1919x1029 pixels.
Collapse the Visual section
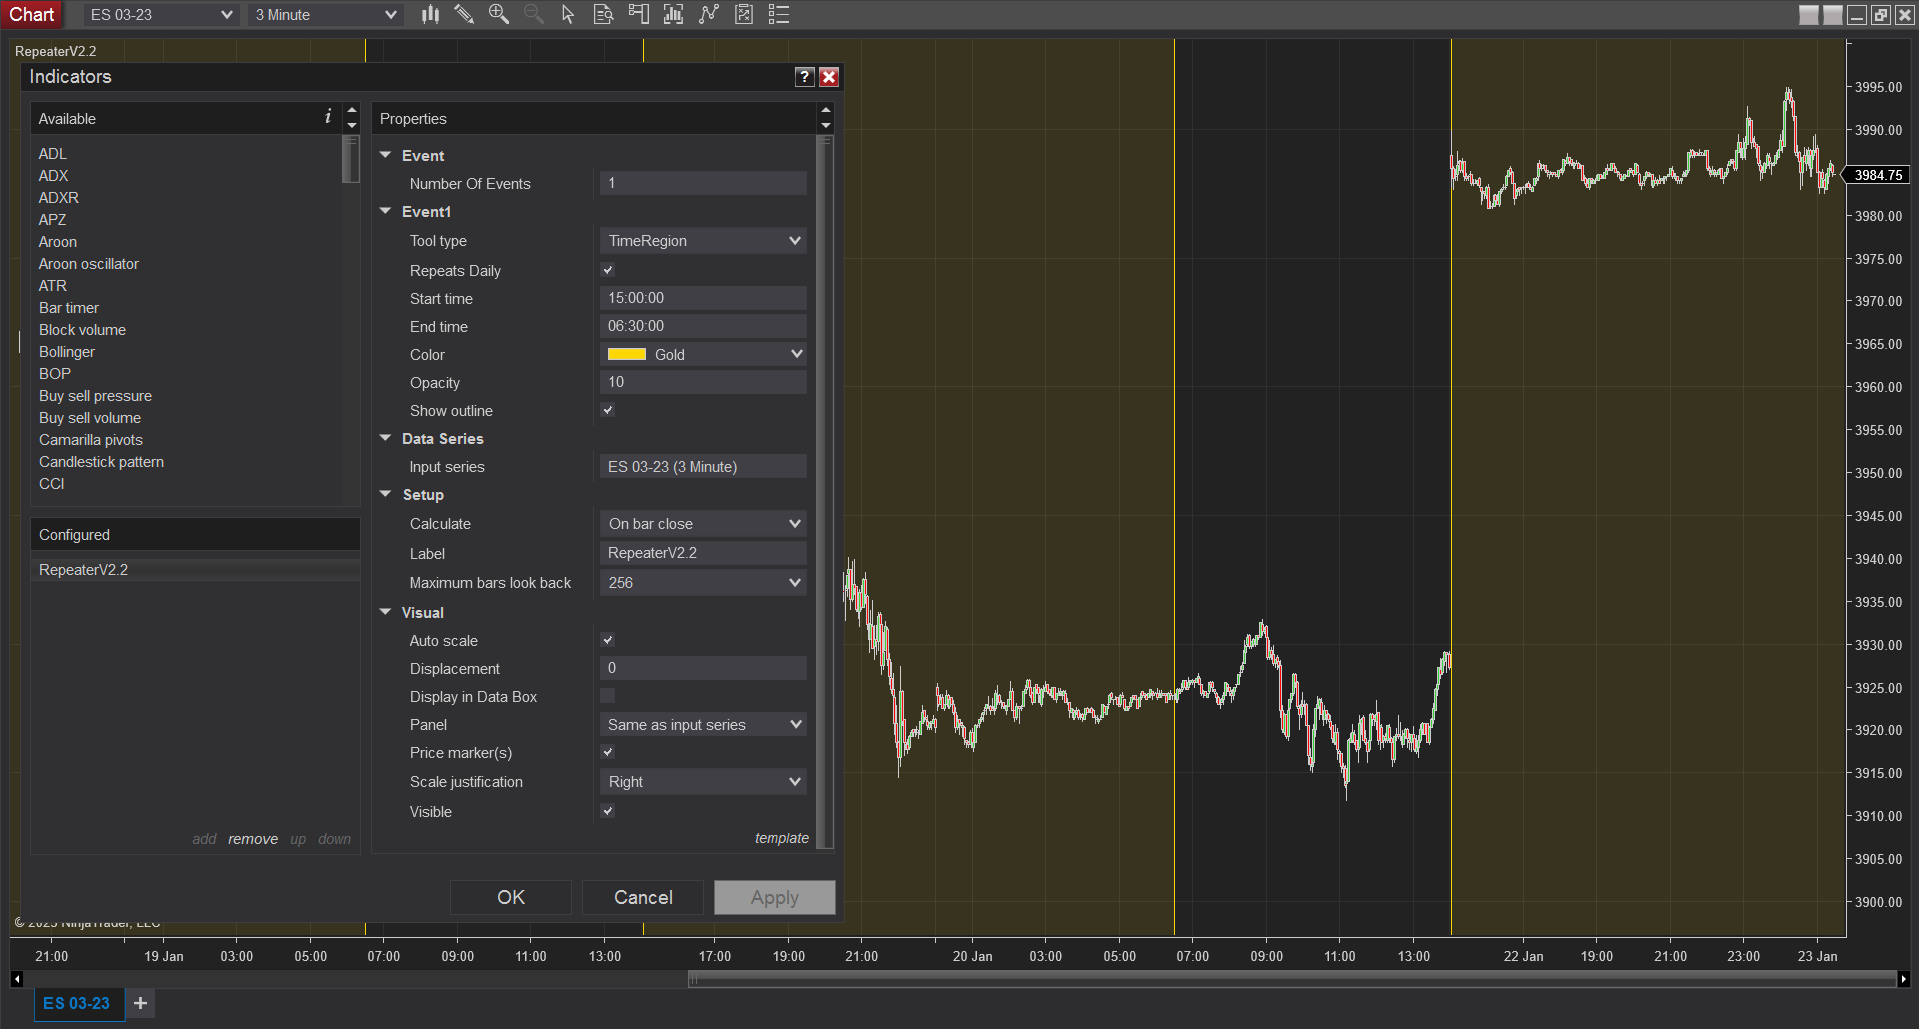click(x=386, y=612)
